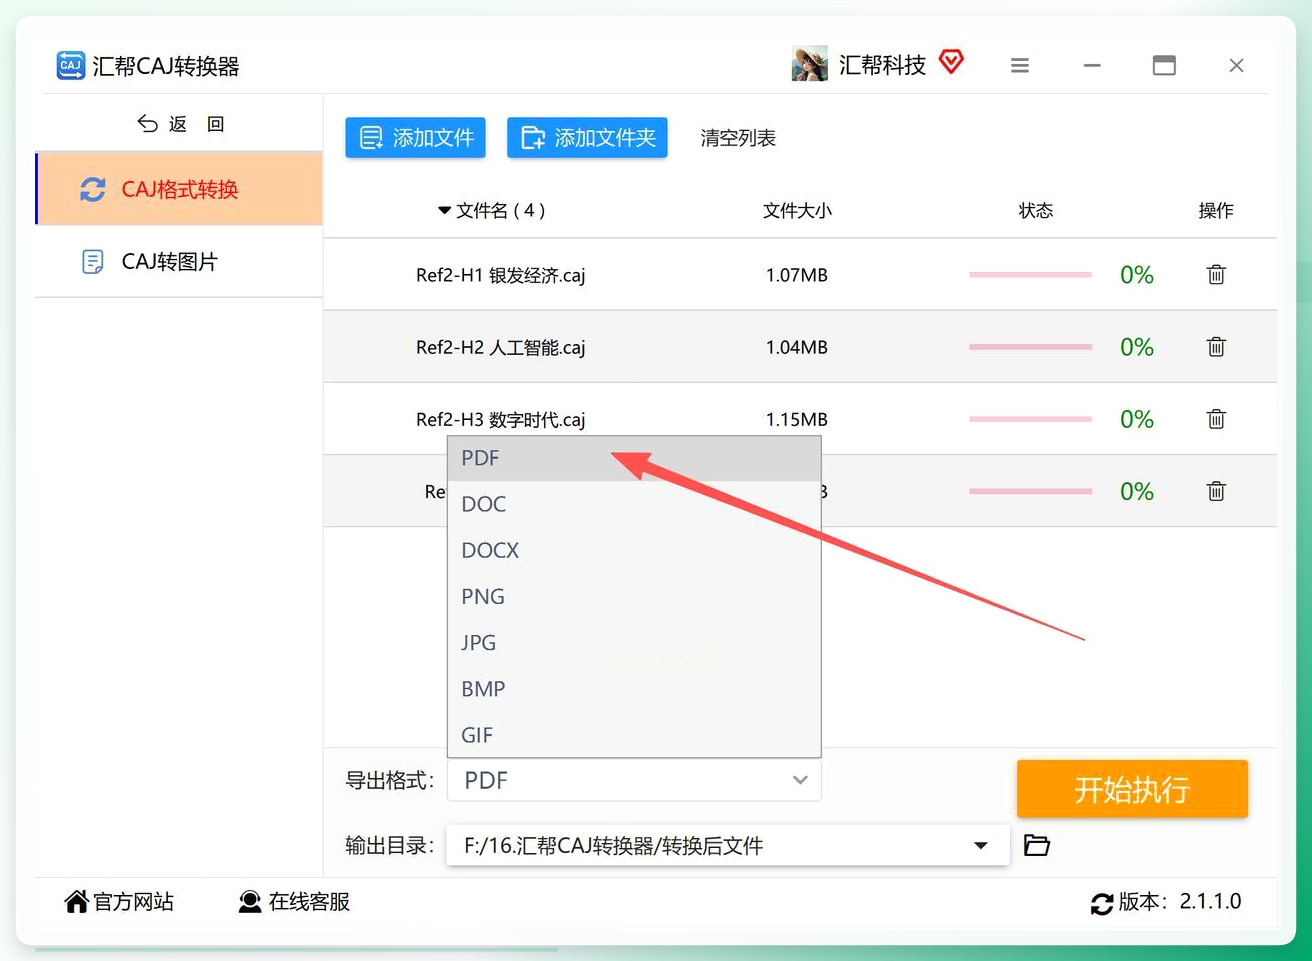Select the Ref2-H2 人工智能.caj file name
Viewport: 1312px width, 961px height.
(x=500, y=347)
